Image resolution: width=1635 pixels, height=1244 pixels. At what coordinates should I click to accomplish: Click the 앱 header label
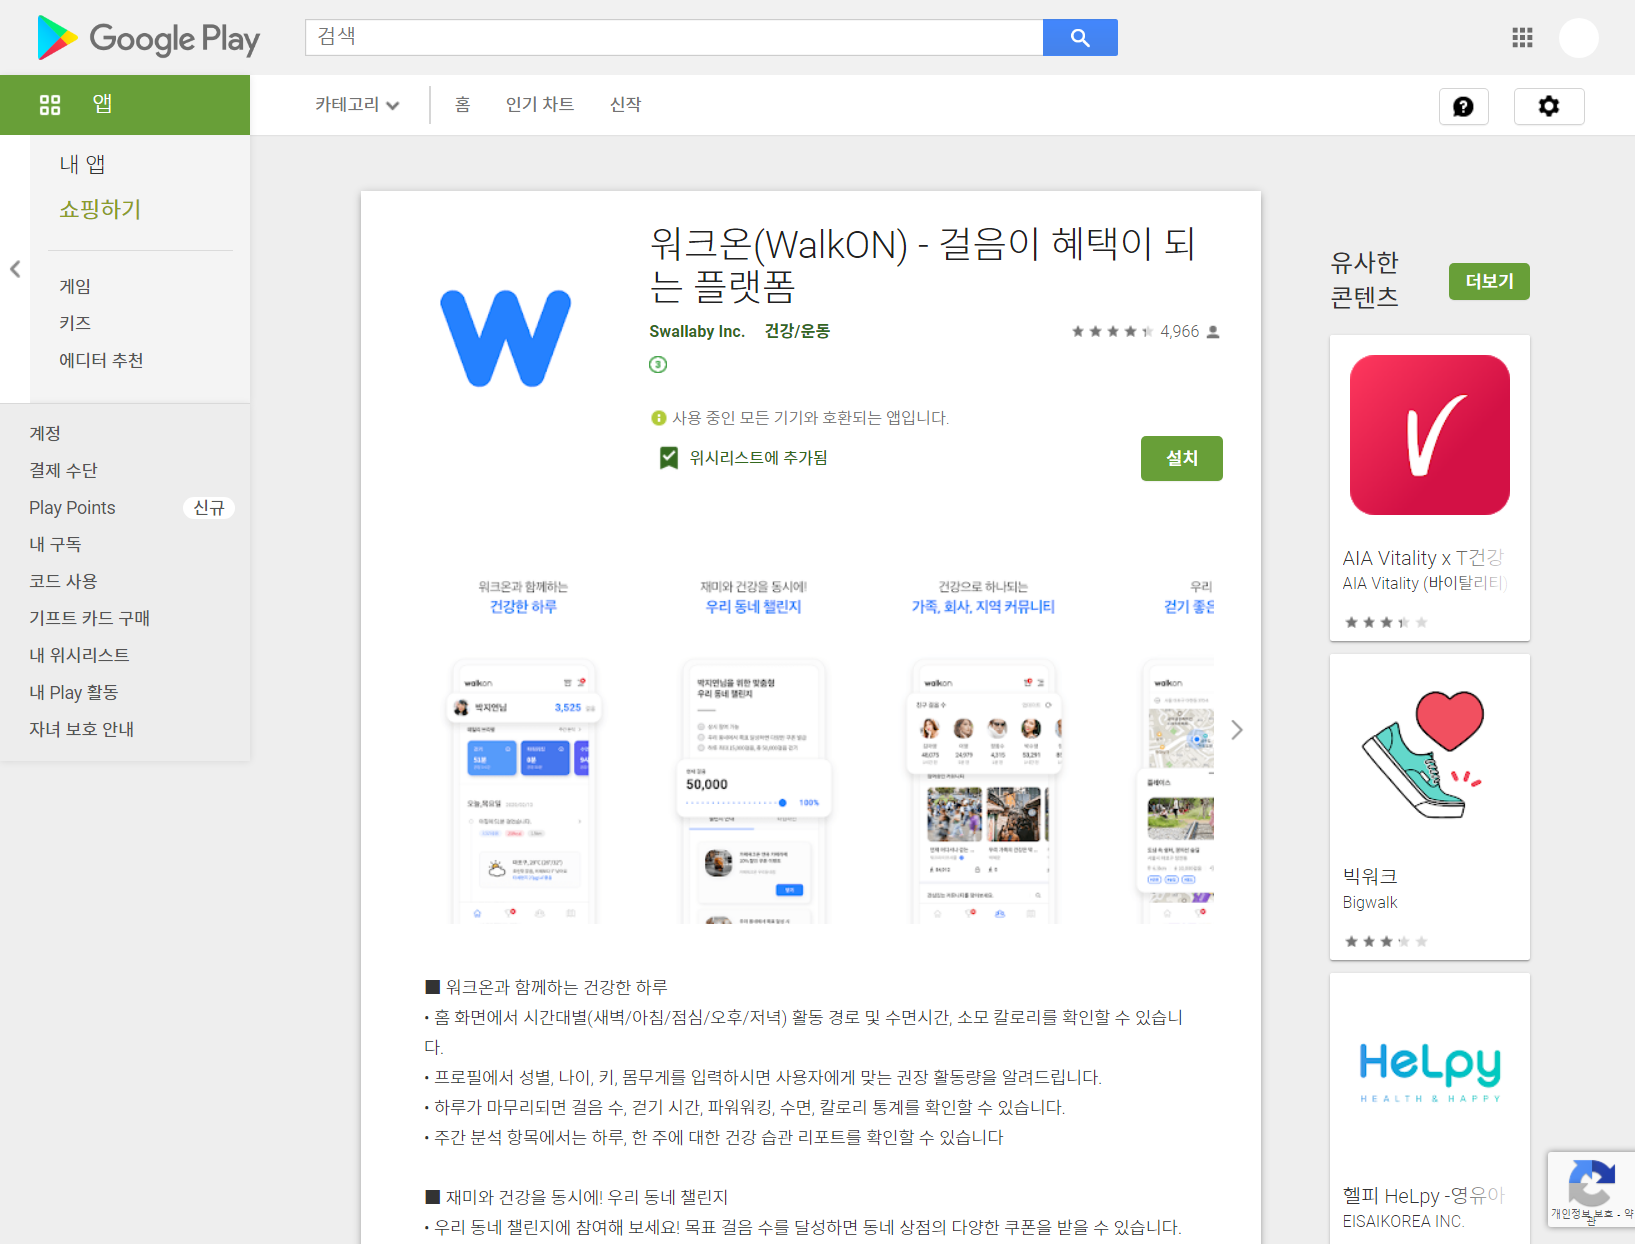(x=102, y=104)
